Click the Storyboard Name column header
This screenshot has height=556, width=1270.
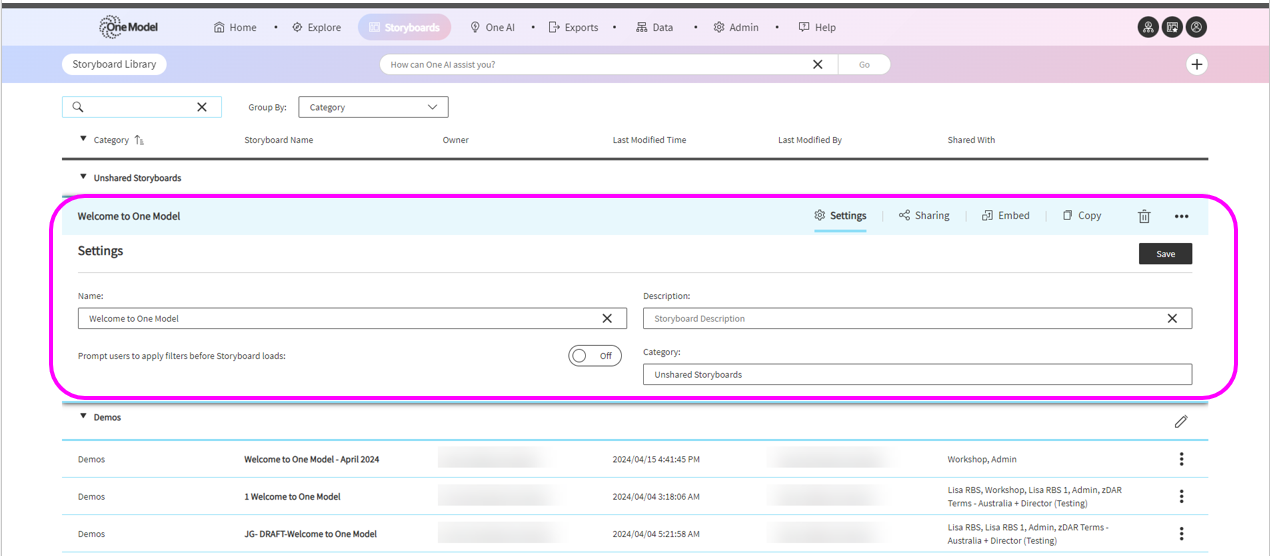[x=279, y=140]
